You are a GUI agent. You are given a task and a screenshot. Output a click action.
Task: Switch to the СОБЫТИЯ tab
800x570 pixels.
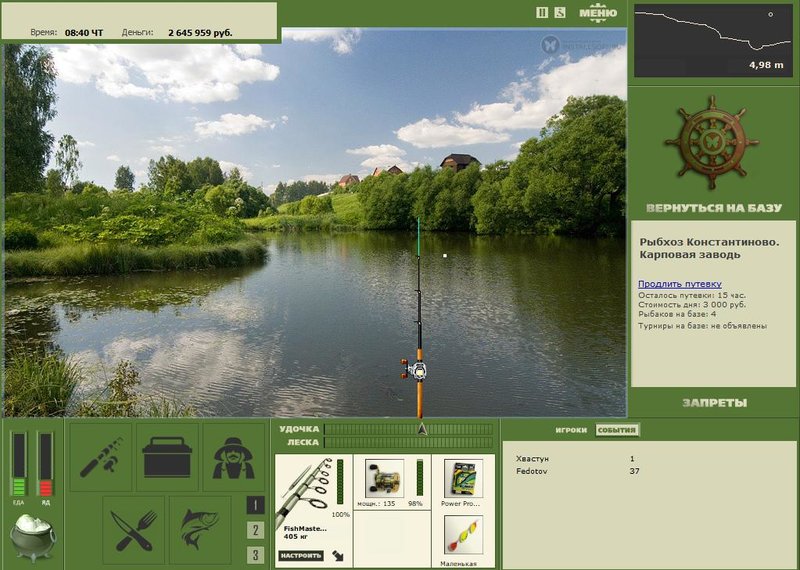[x=617, y=430]
